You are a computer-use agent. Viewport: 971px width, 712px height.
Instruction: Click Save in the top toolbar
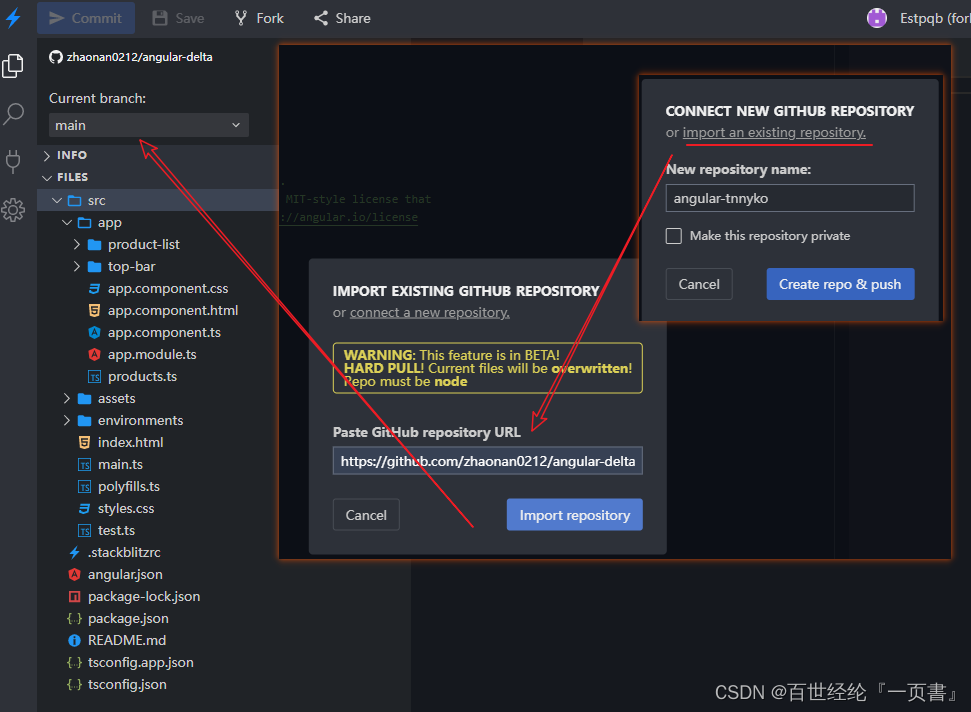178,18
